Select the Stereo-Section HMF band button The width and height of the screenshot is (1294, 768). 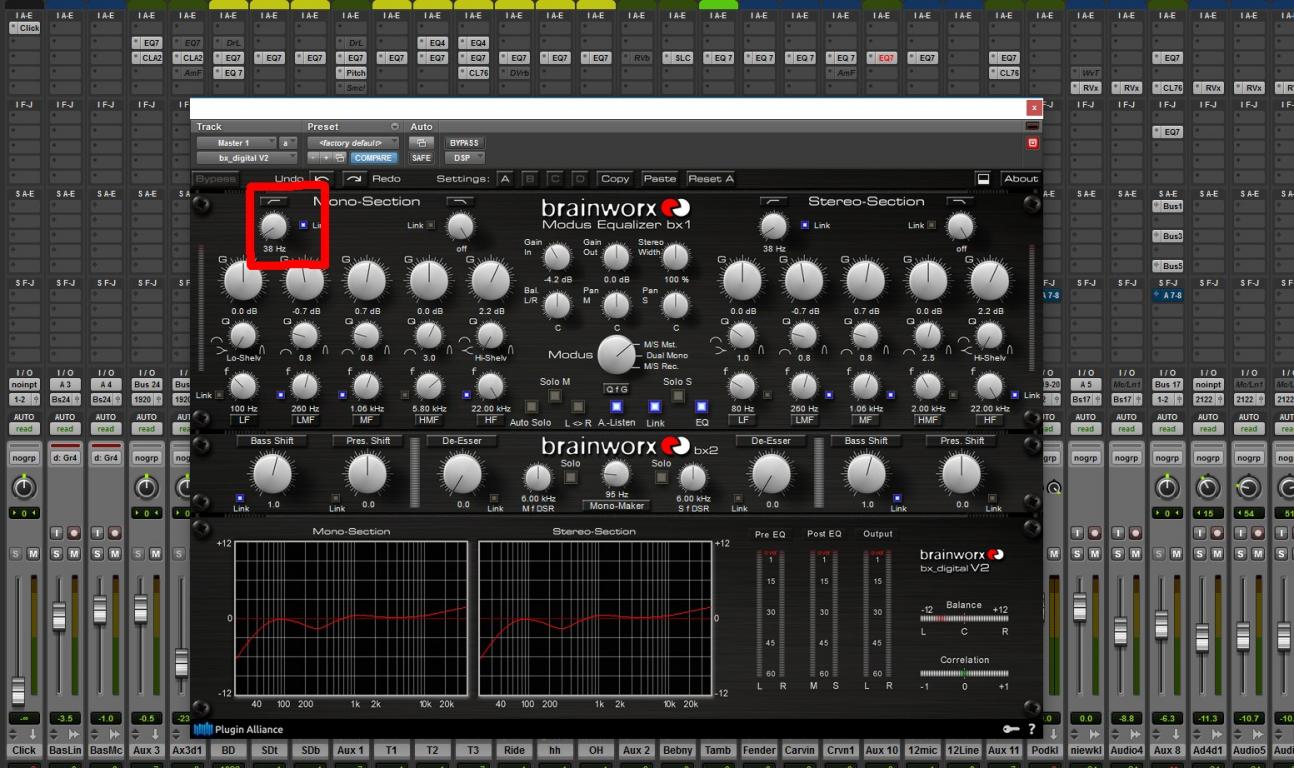927,420
